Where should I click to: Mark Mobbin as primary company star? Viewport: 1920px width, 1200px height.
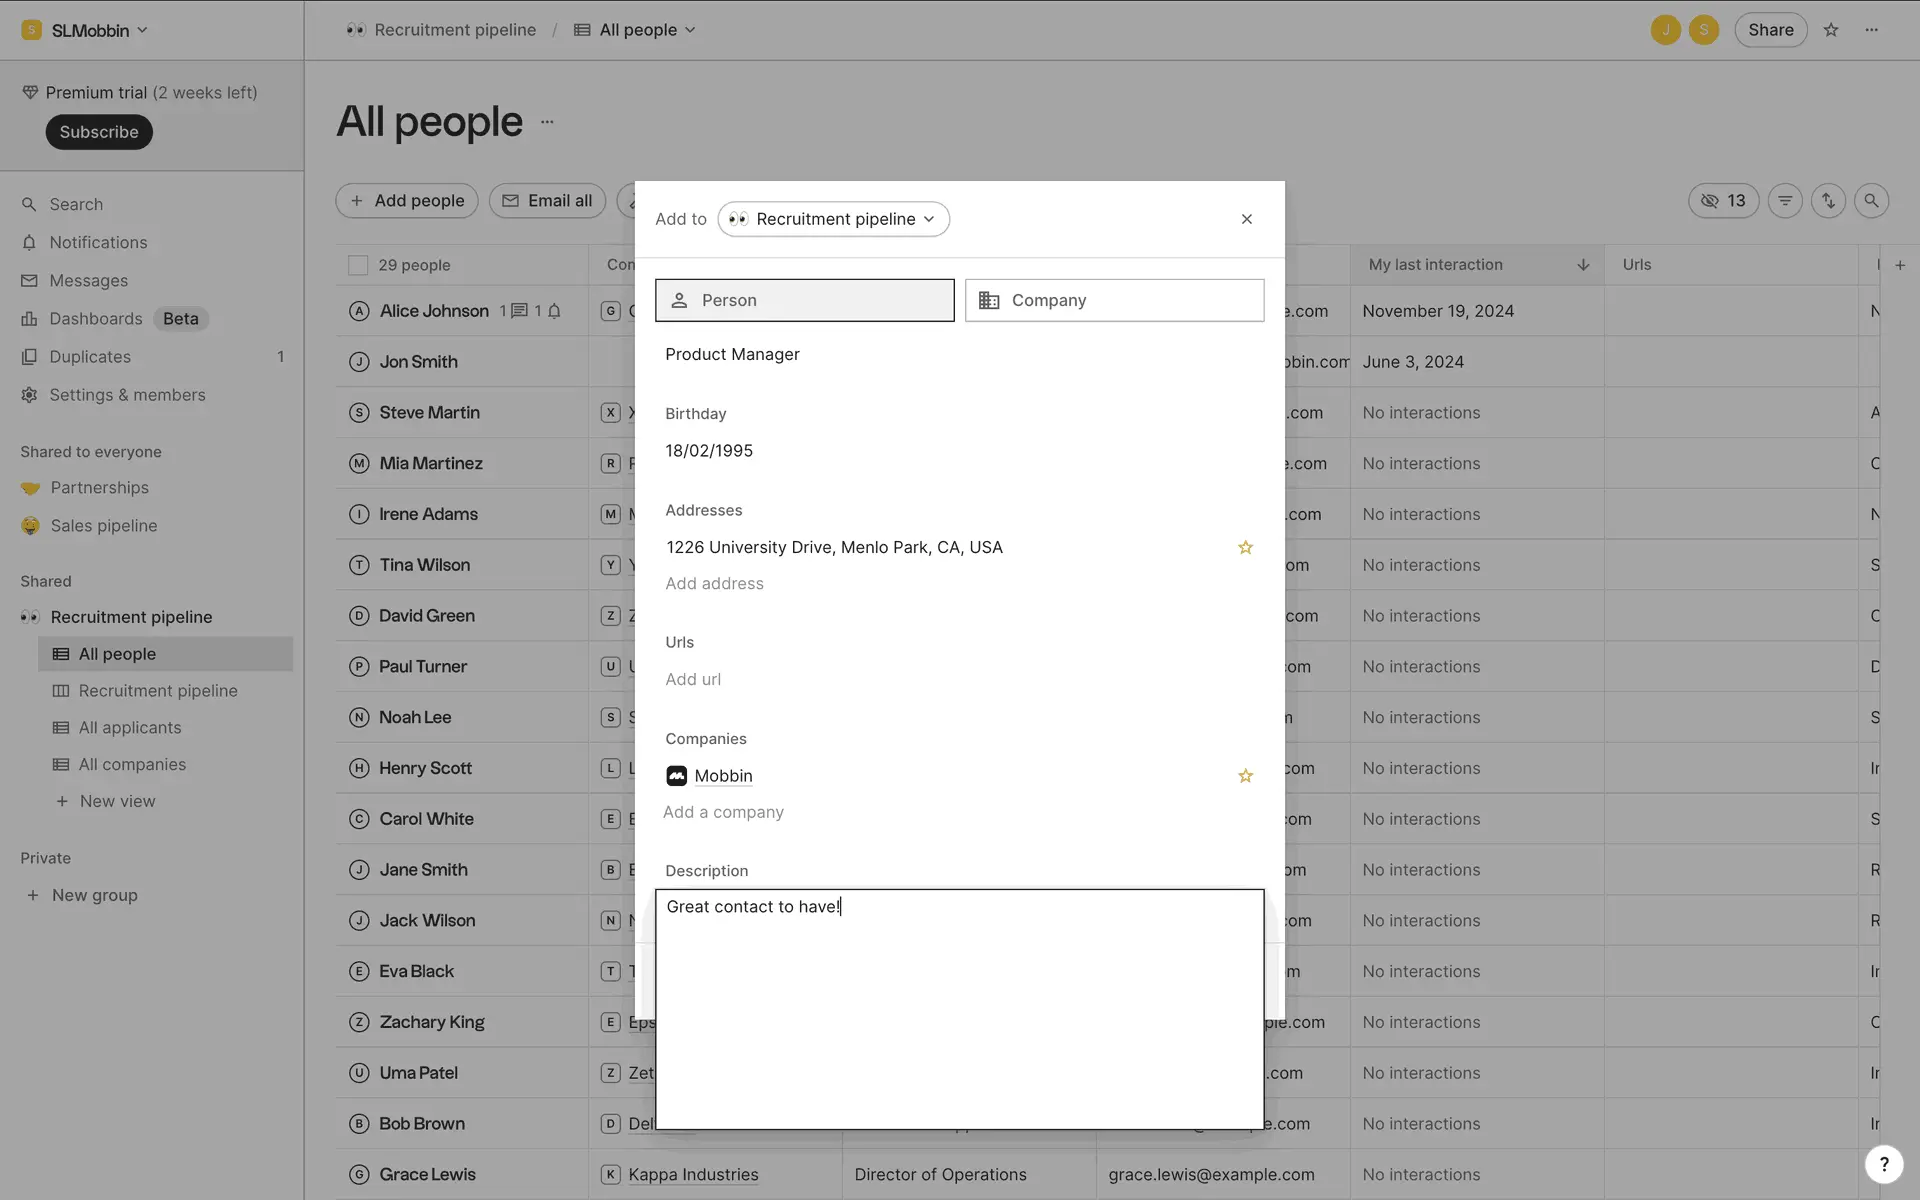(1245, 776)
